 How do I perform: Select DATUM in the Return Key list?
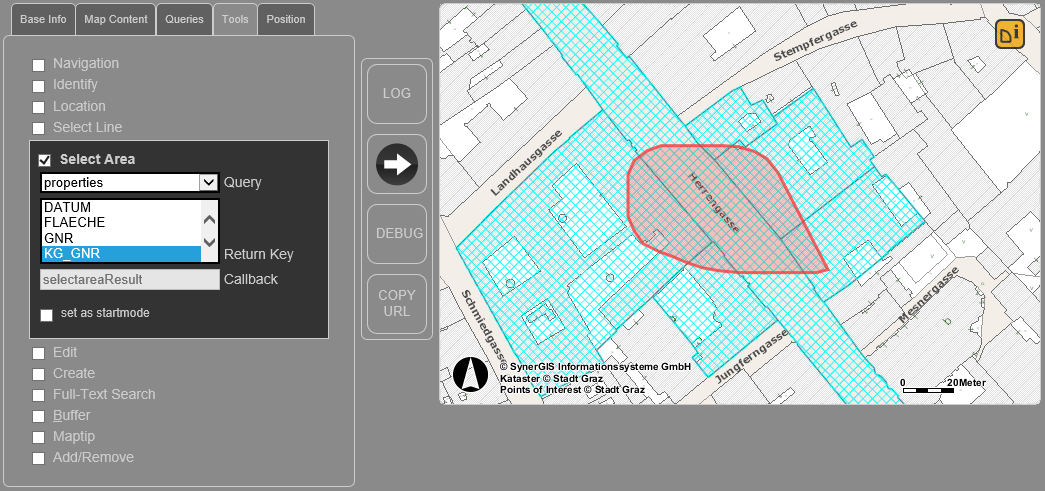pos(121,208)
